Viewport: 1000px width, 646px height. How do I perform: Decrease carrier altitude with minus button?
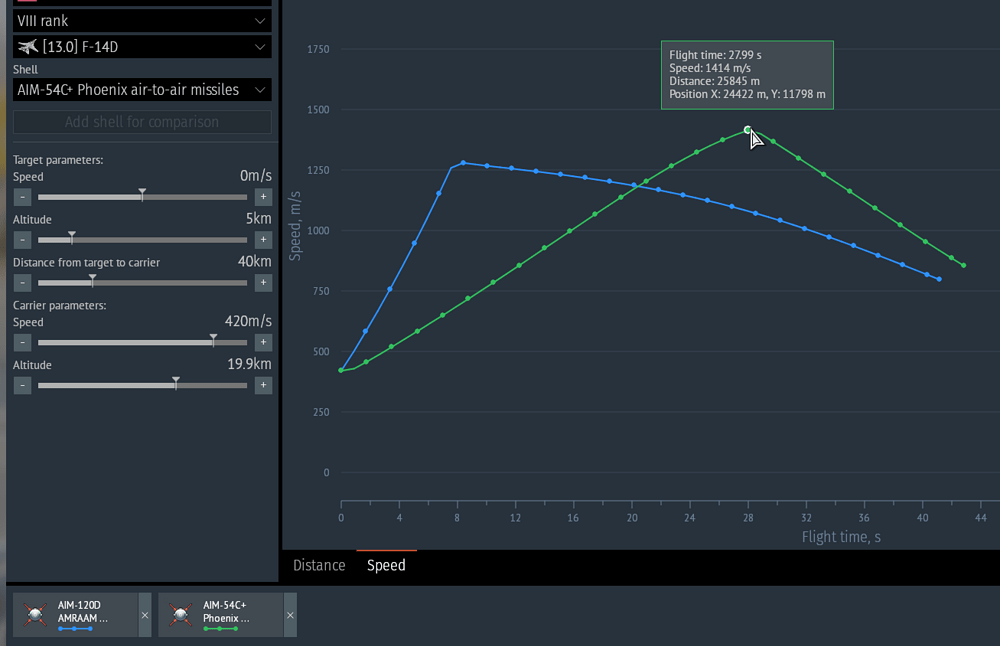[x=22, y=385]
